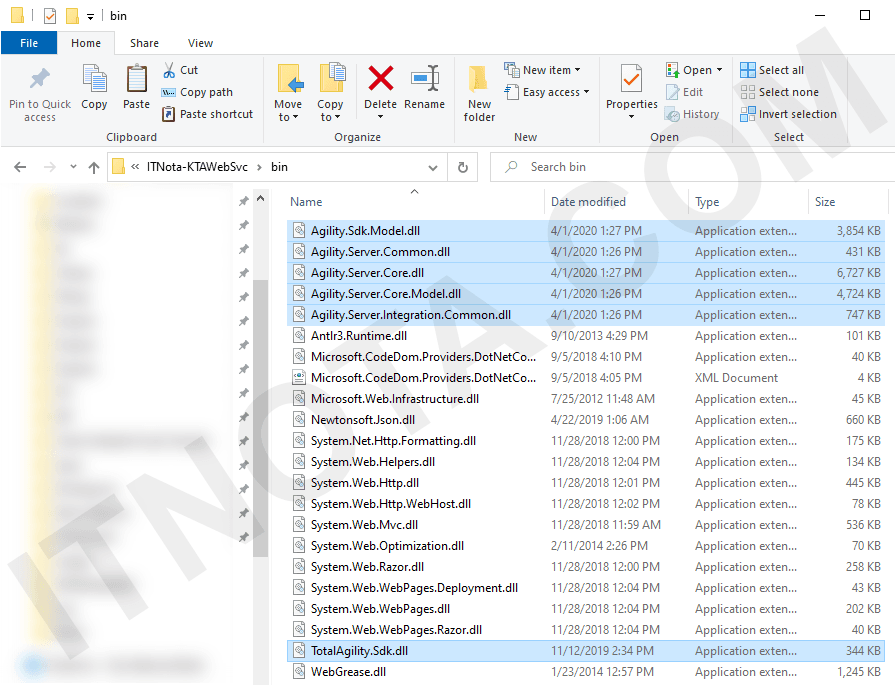Open the Move to dropdown
Viewport: 895px width, 685px height.
[x=288, y=92]
